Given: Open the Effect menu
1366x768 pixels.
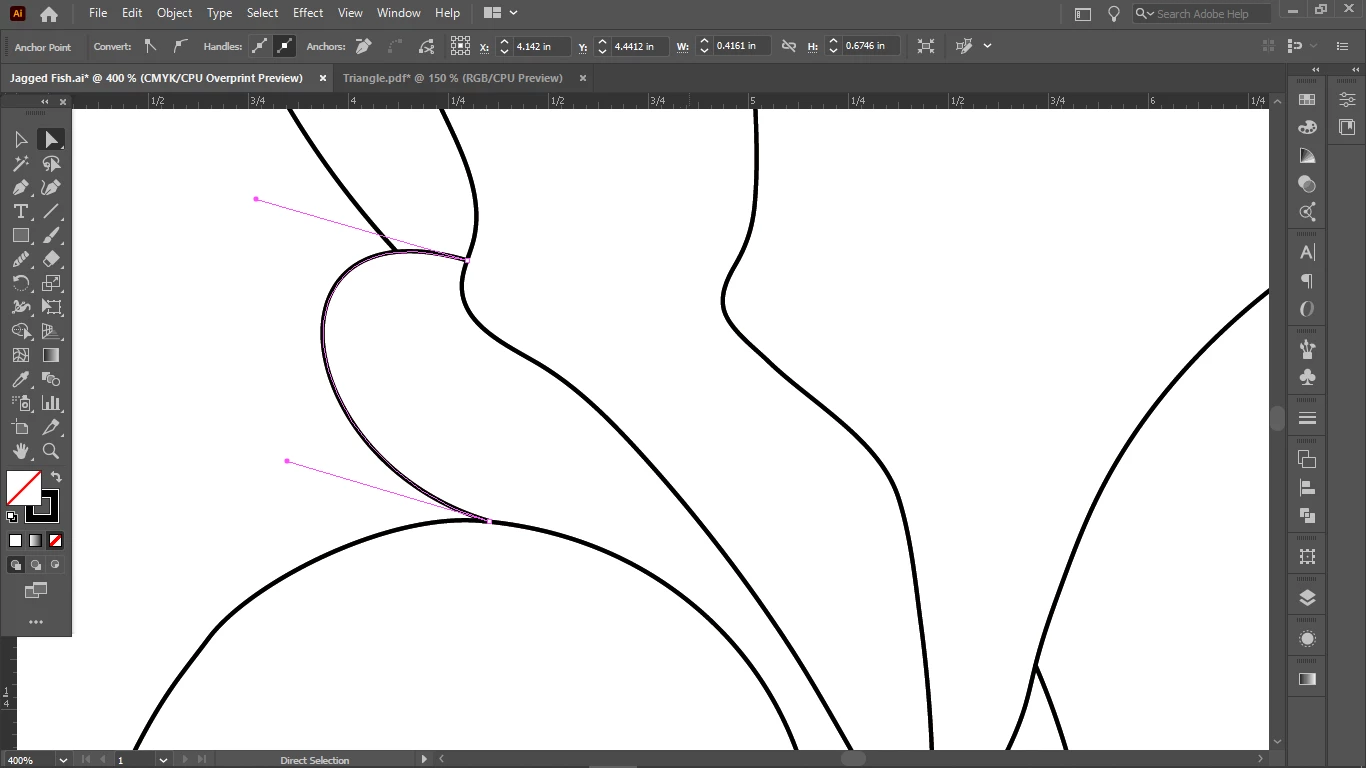Looking at the screenshot, I should tap(308, 13).
